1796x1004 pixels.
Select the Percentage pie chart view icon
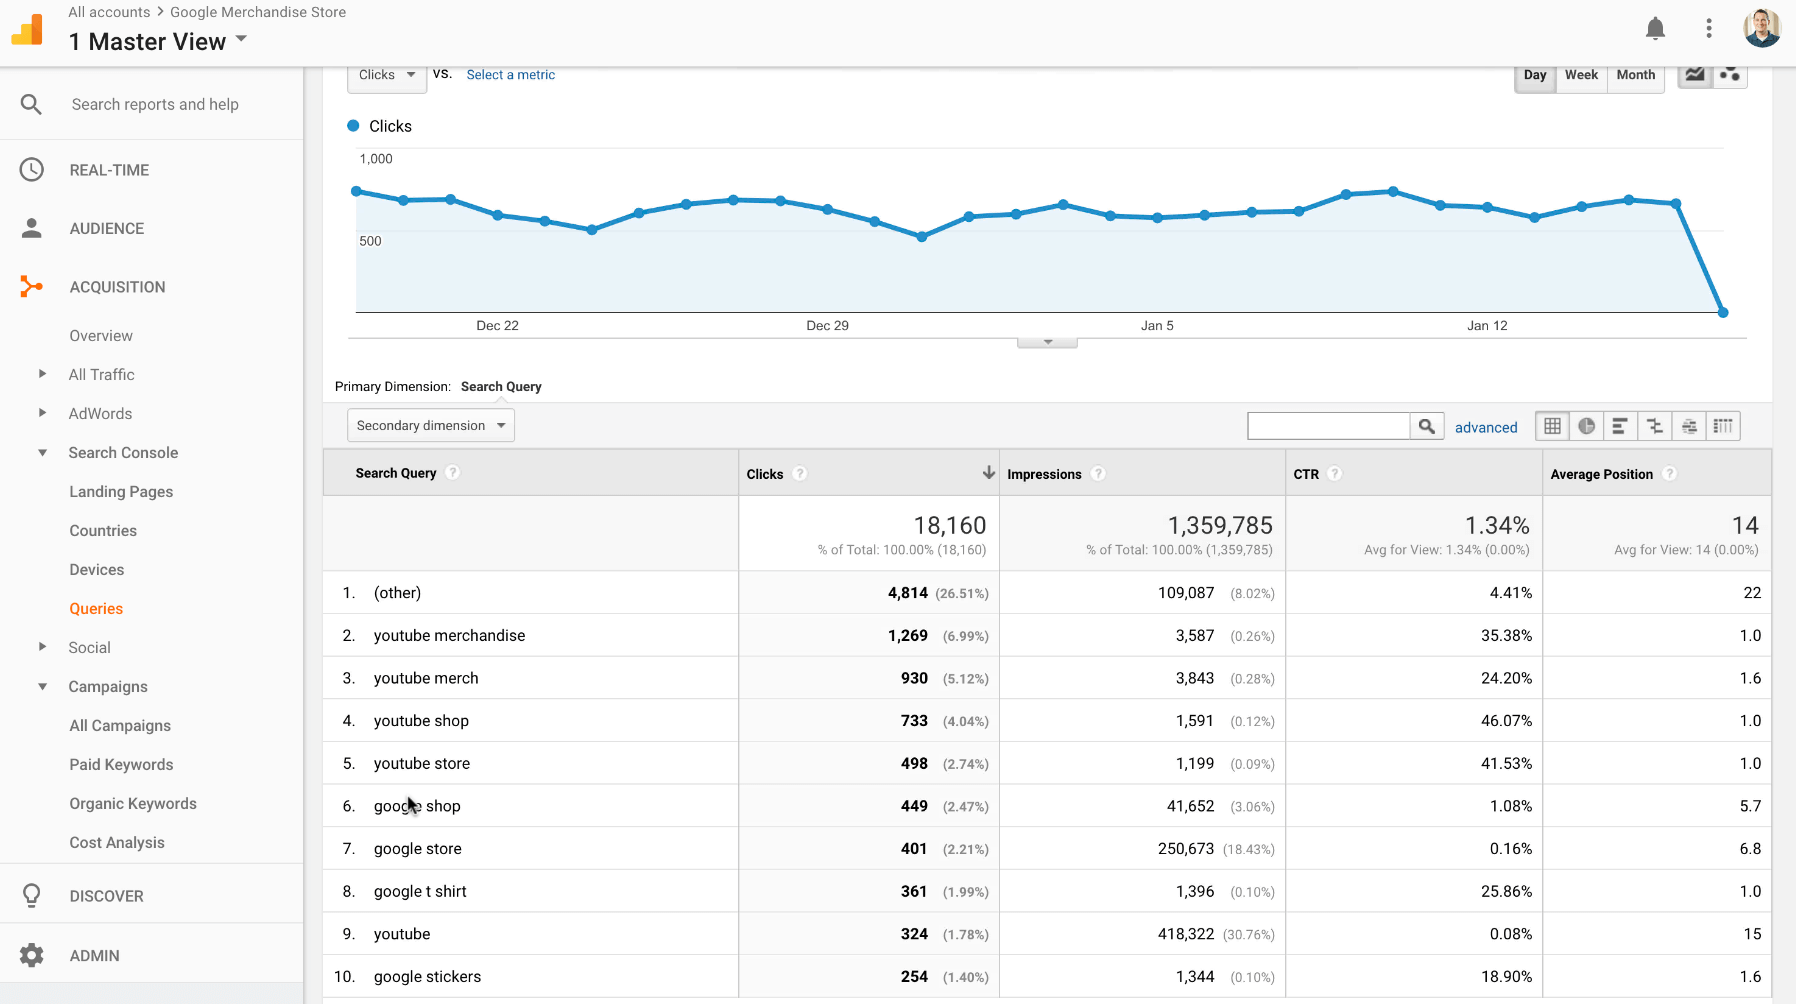(1586, 426)
